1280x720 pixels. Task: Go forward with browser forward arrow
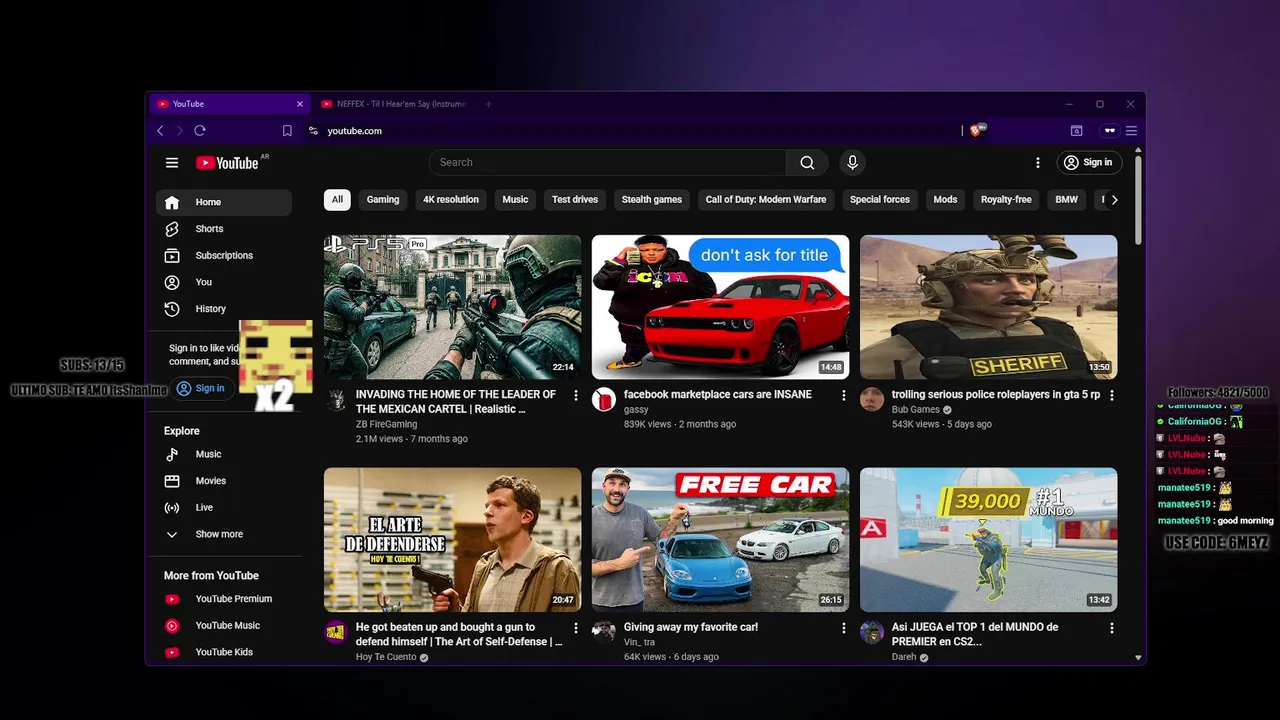pyautogui.click(x=180, y=131)
